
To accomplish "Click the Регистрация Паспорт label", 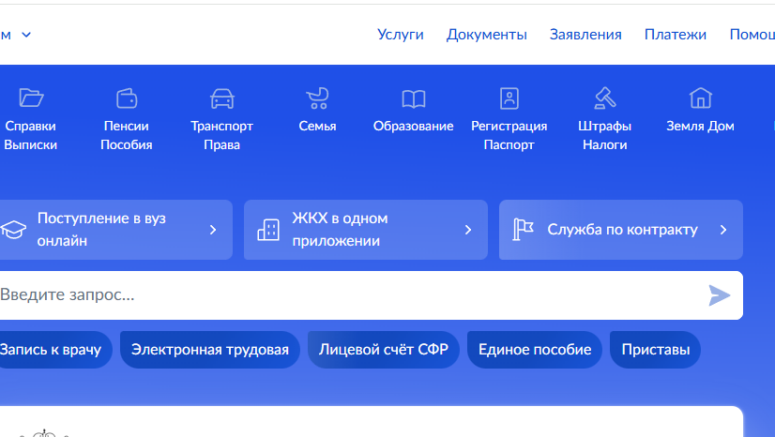I will pyautogui.click(x=509, y=135).
